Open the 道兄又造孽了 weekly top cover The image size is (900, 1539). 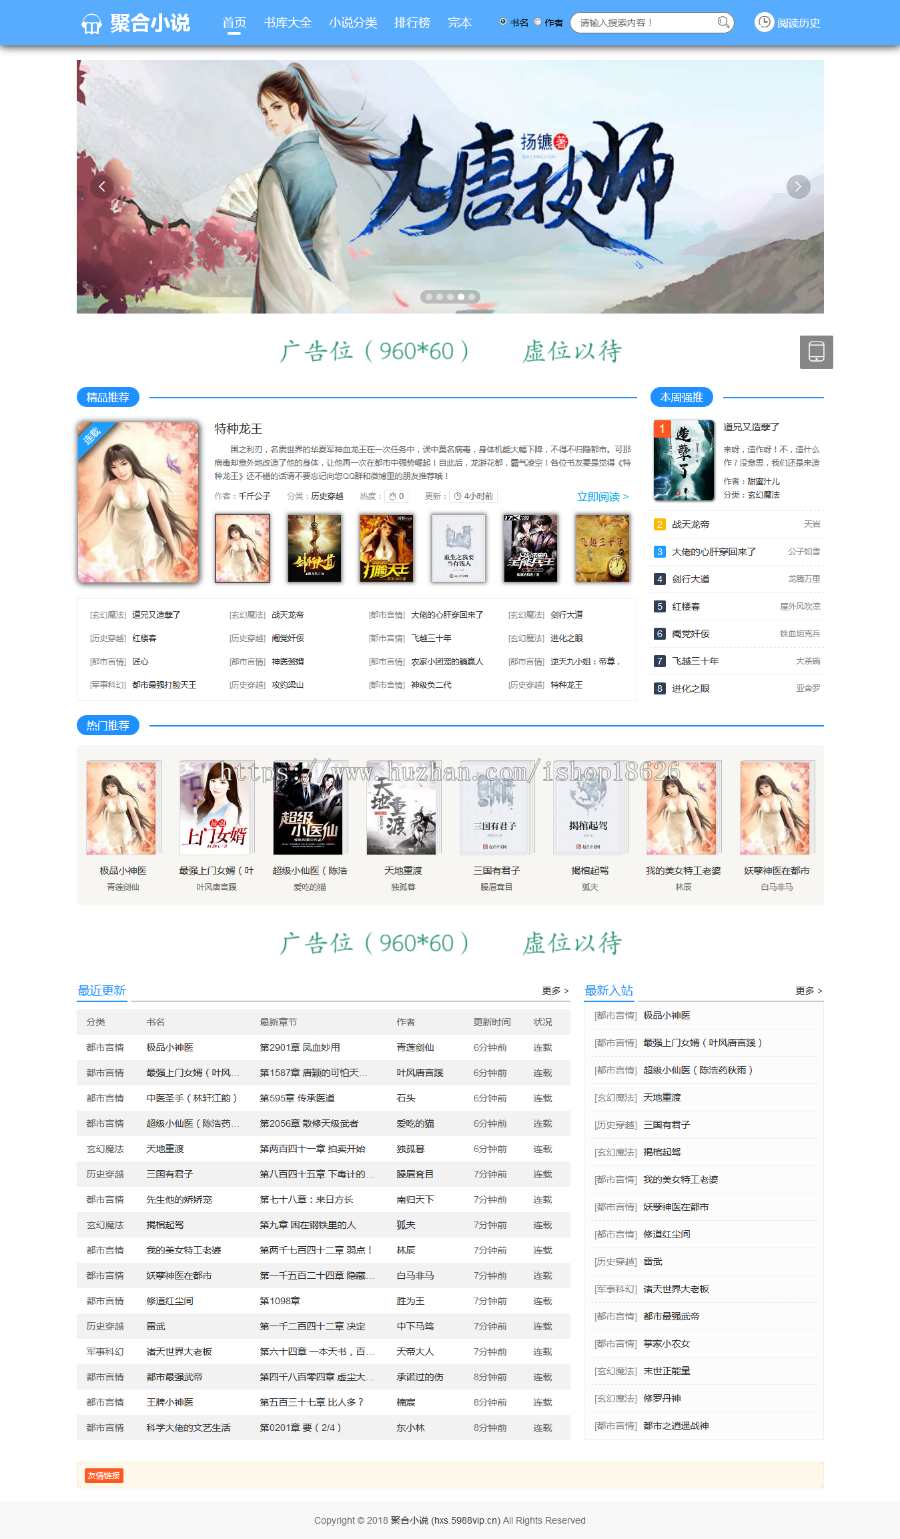[684, 460]
